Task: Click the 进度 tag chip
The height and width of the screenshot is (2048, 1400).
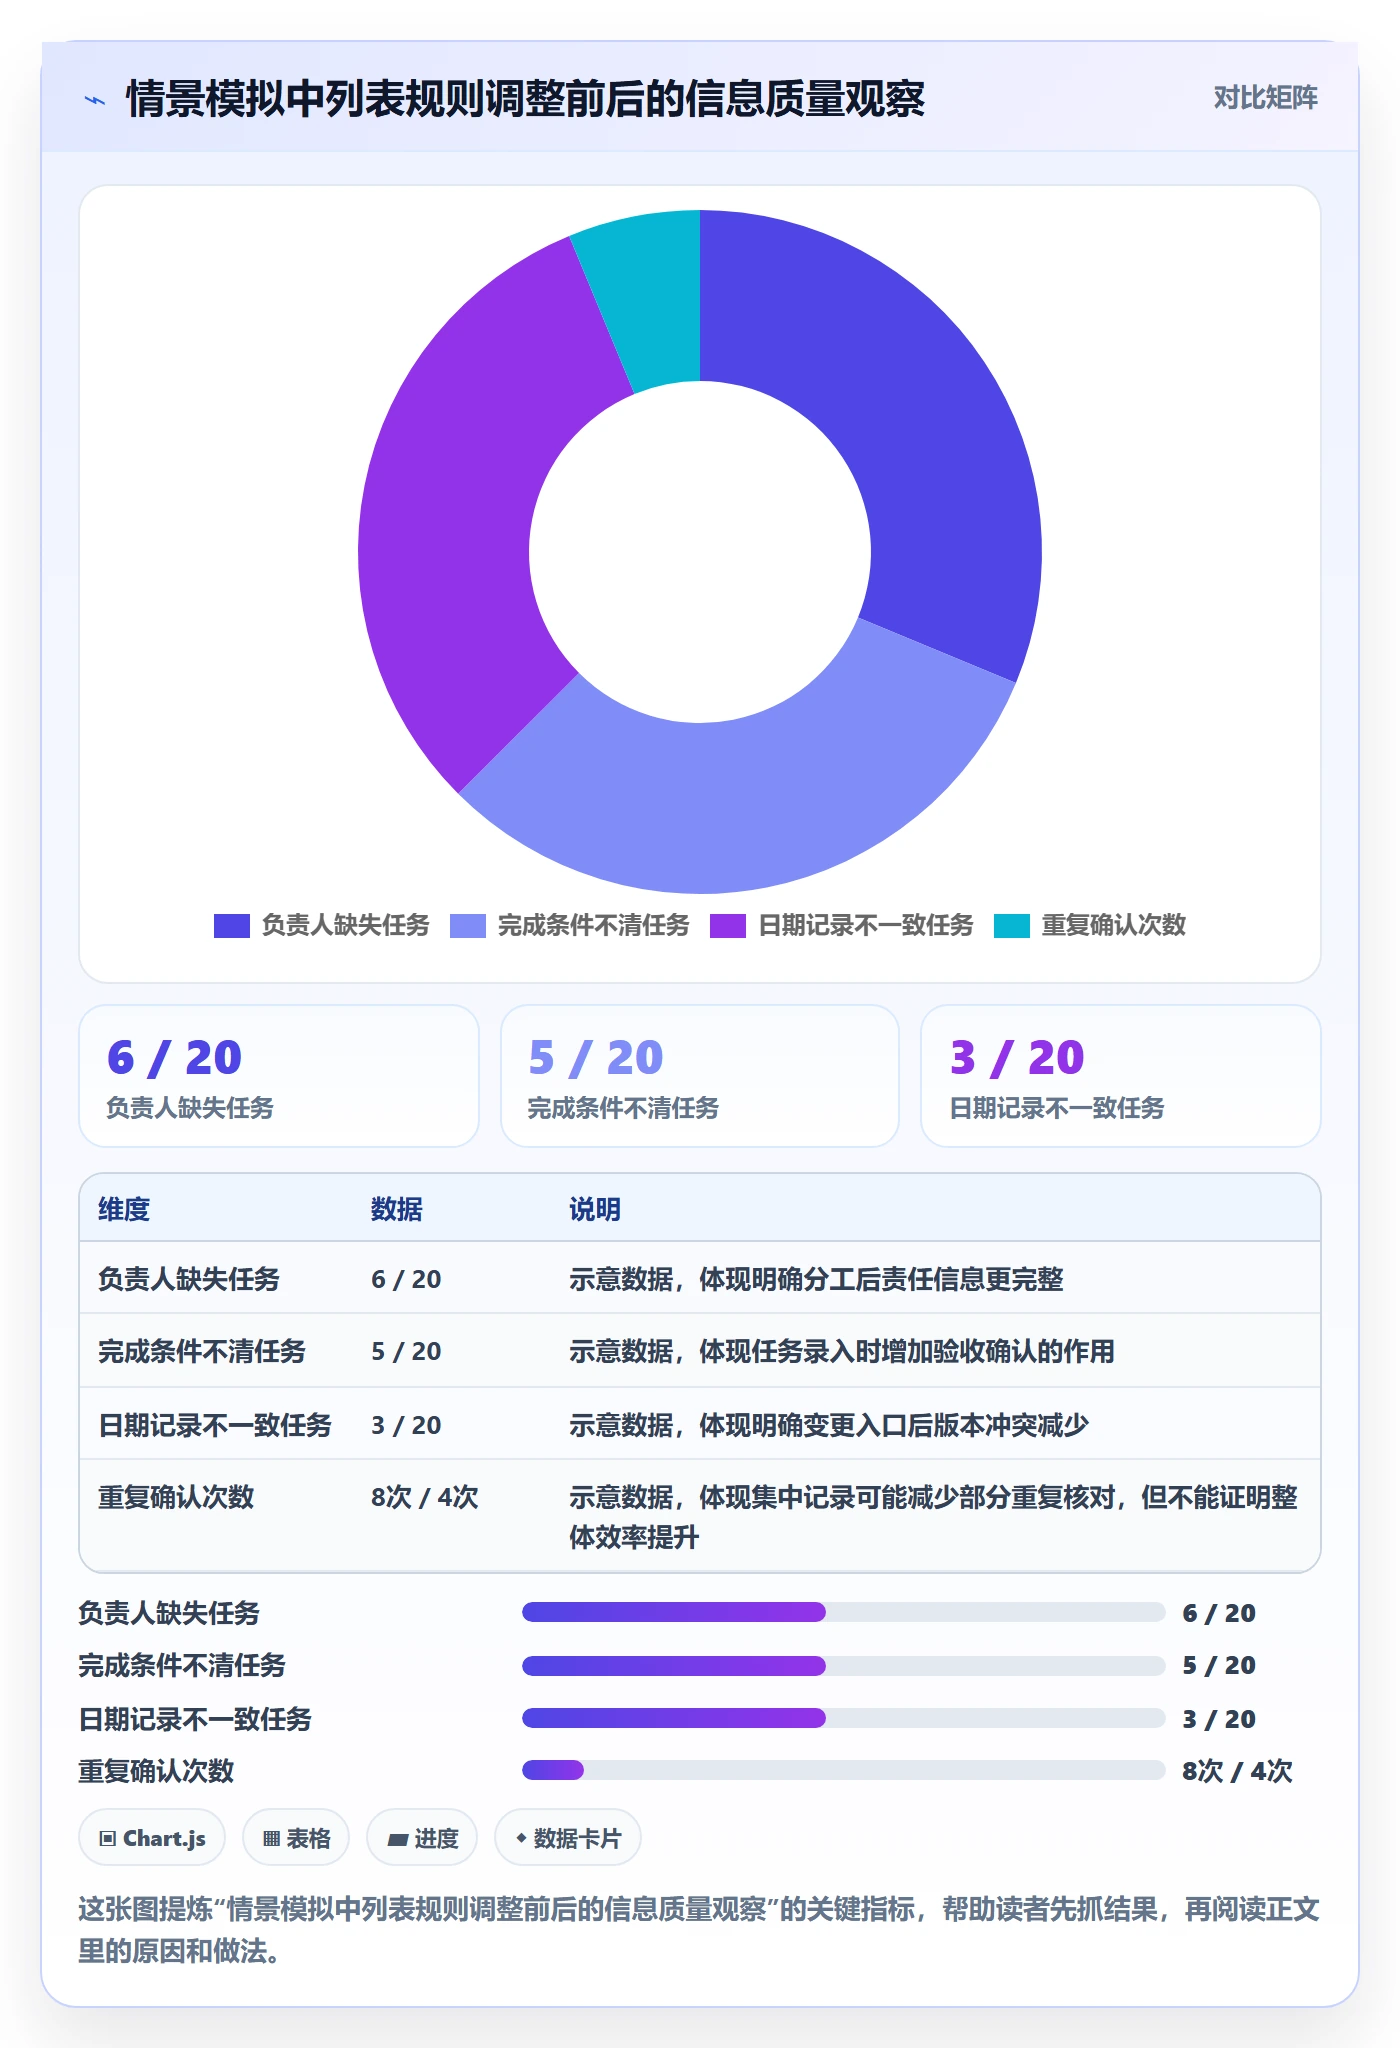Action: 422,1838
